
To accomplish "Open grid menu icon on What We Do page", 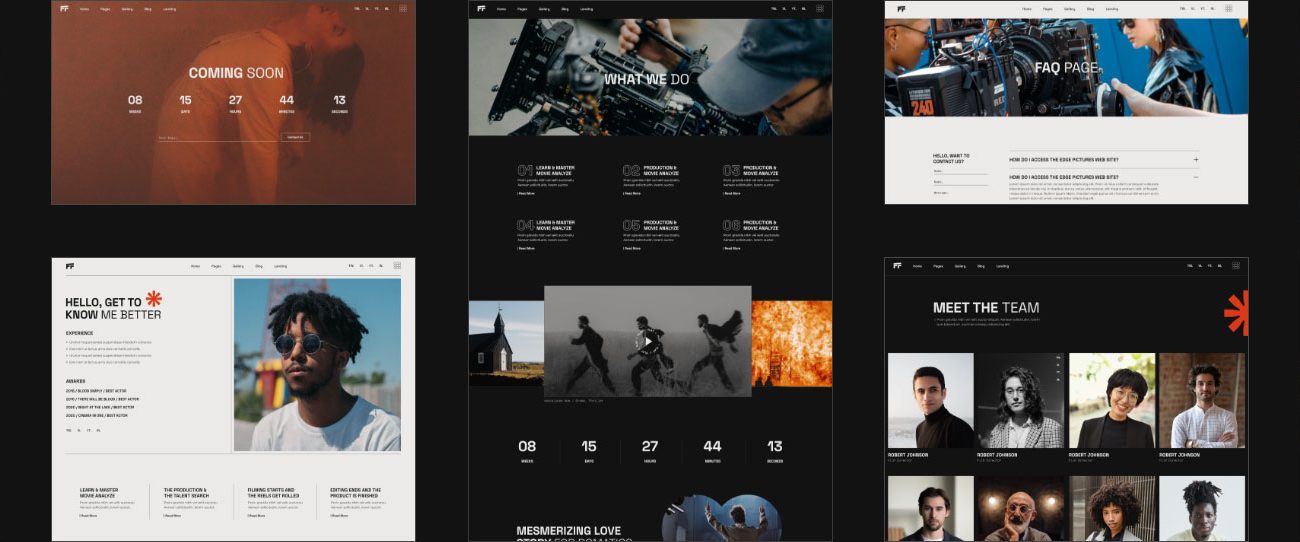I will click(x=820, y=8).
